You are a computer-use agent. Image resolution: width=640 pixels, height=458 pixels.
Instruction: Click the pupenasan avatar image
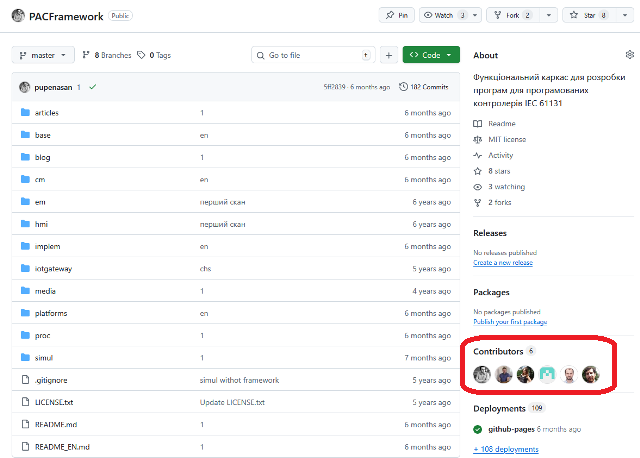[x=25, y=87]
